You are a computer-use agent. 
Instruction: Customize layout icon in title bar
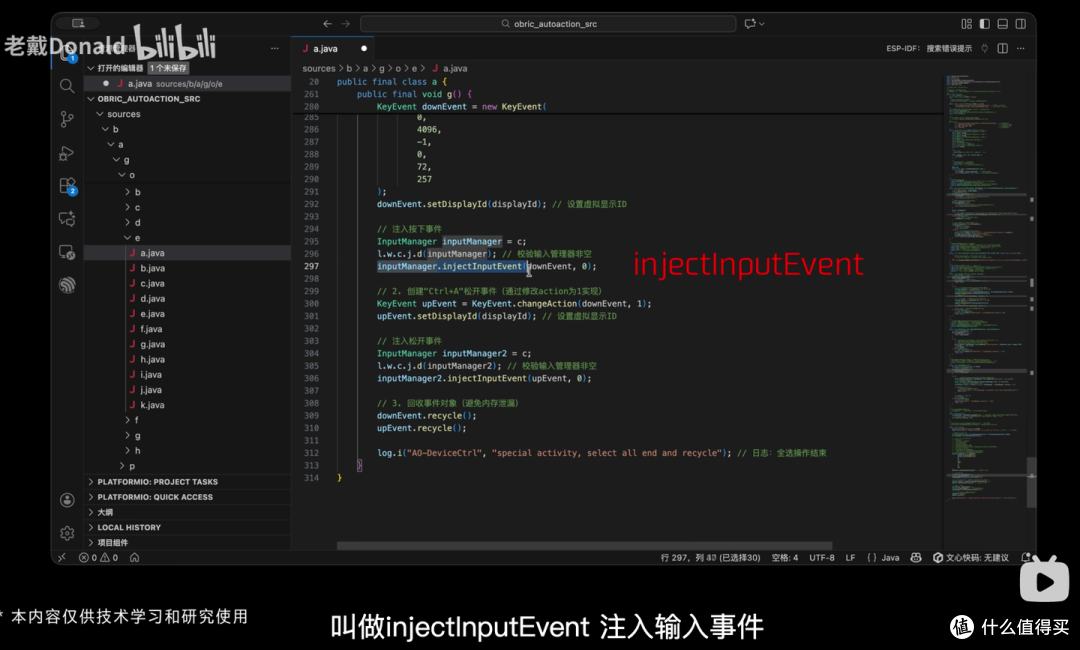click(x=966, y=23)
